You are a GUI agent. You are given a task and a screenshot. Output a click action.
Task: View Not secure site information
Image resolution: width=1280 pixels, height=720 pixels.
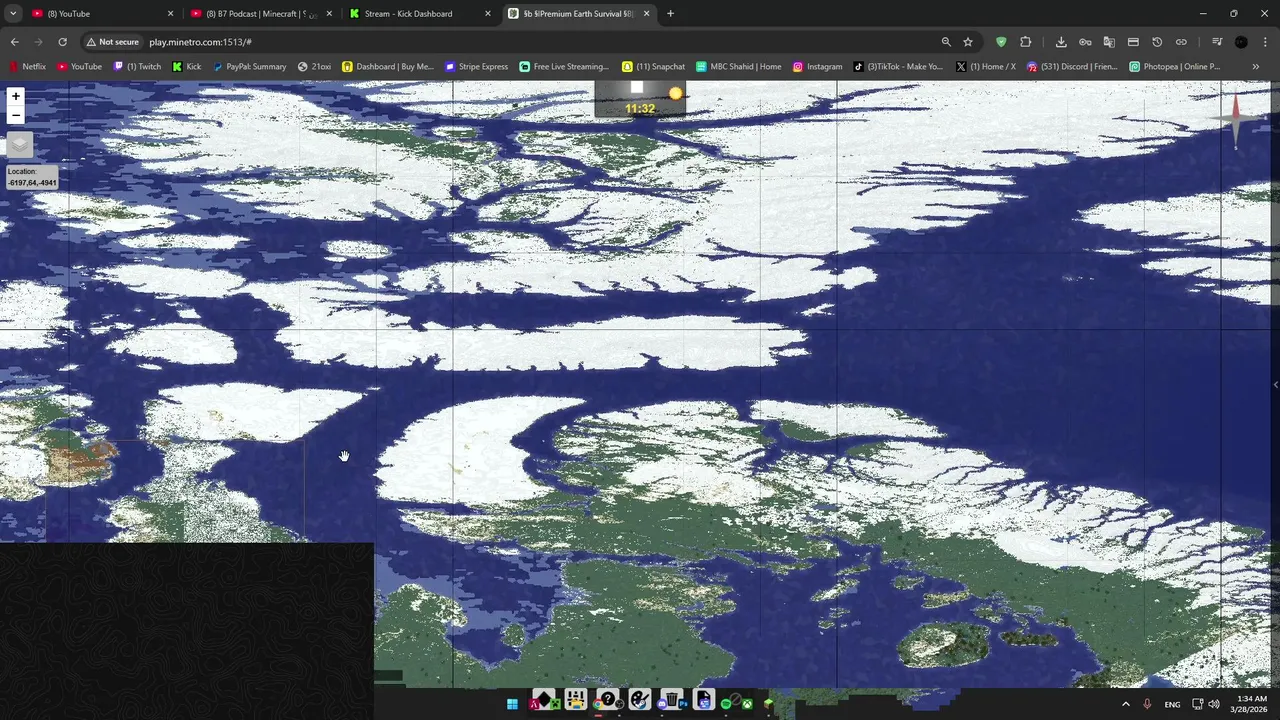point(112,42)
